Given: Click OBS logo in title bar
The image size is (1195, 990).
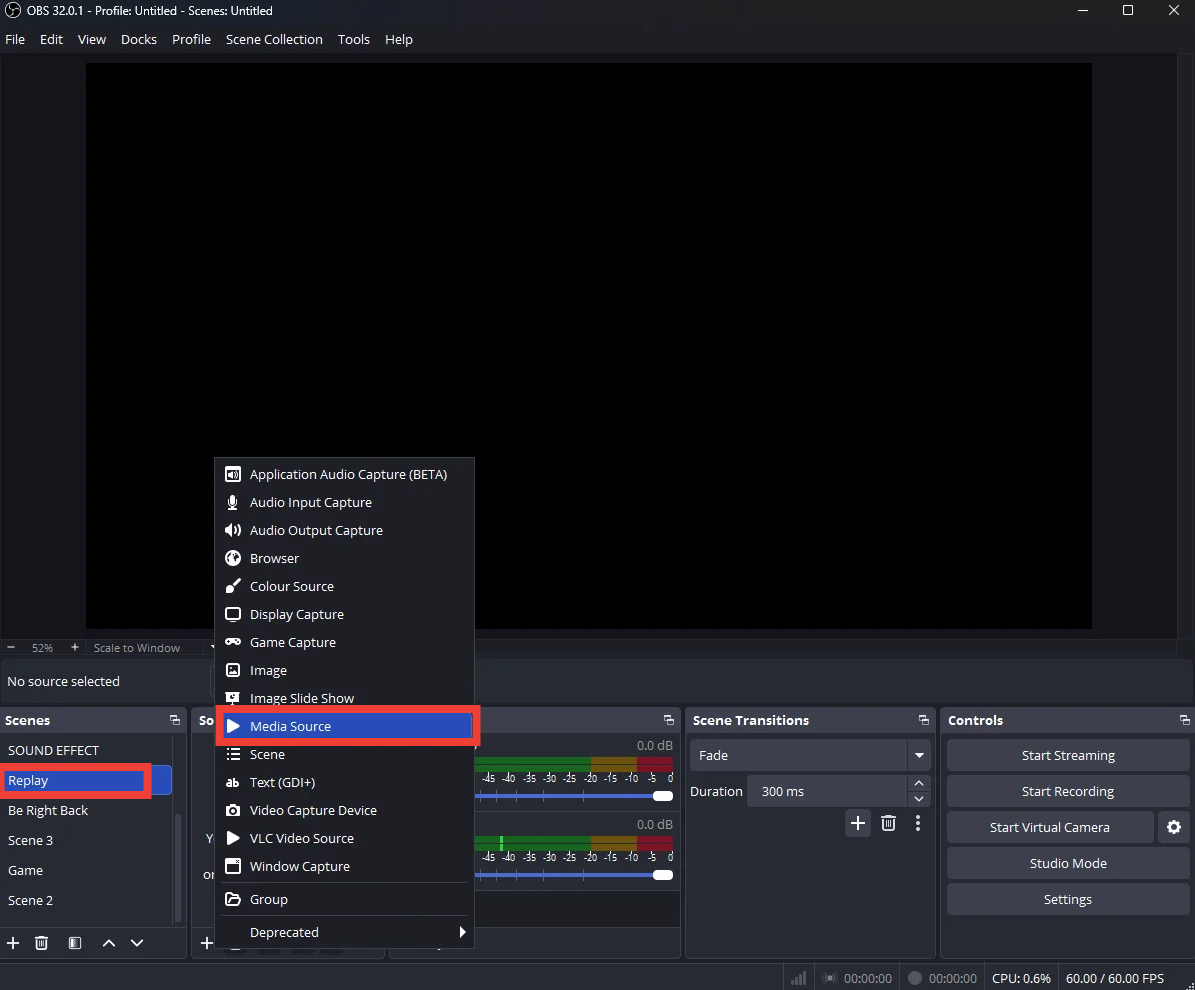Looking at the screenshot, I should (x=13, y=11).
